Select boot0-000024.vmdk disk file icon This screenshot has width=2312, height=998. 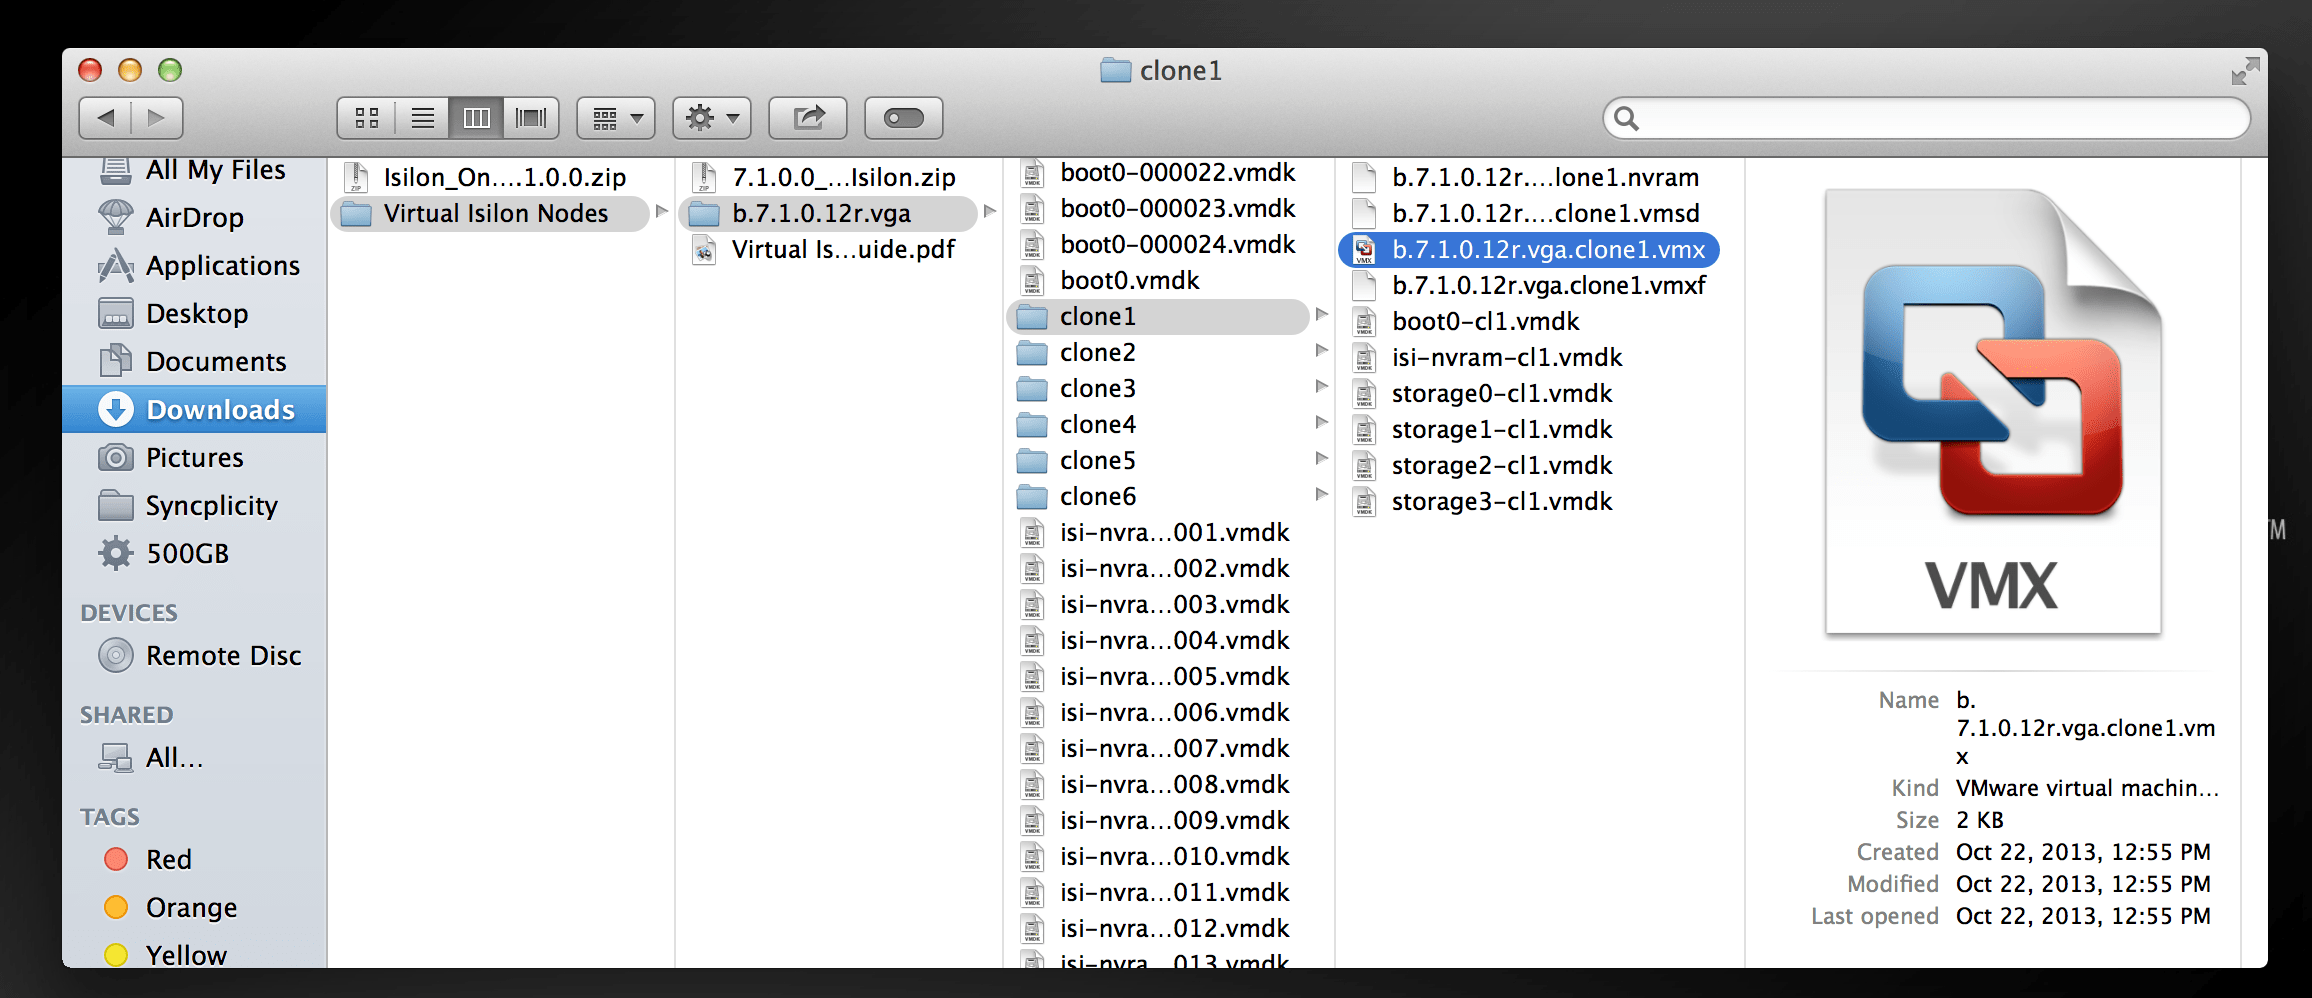pyautogui.click(x=1032, y=245)
